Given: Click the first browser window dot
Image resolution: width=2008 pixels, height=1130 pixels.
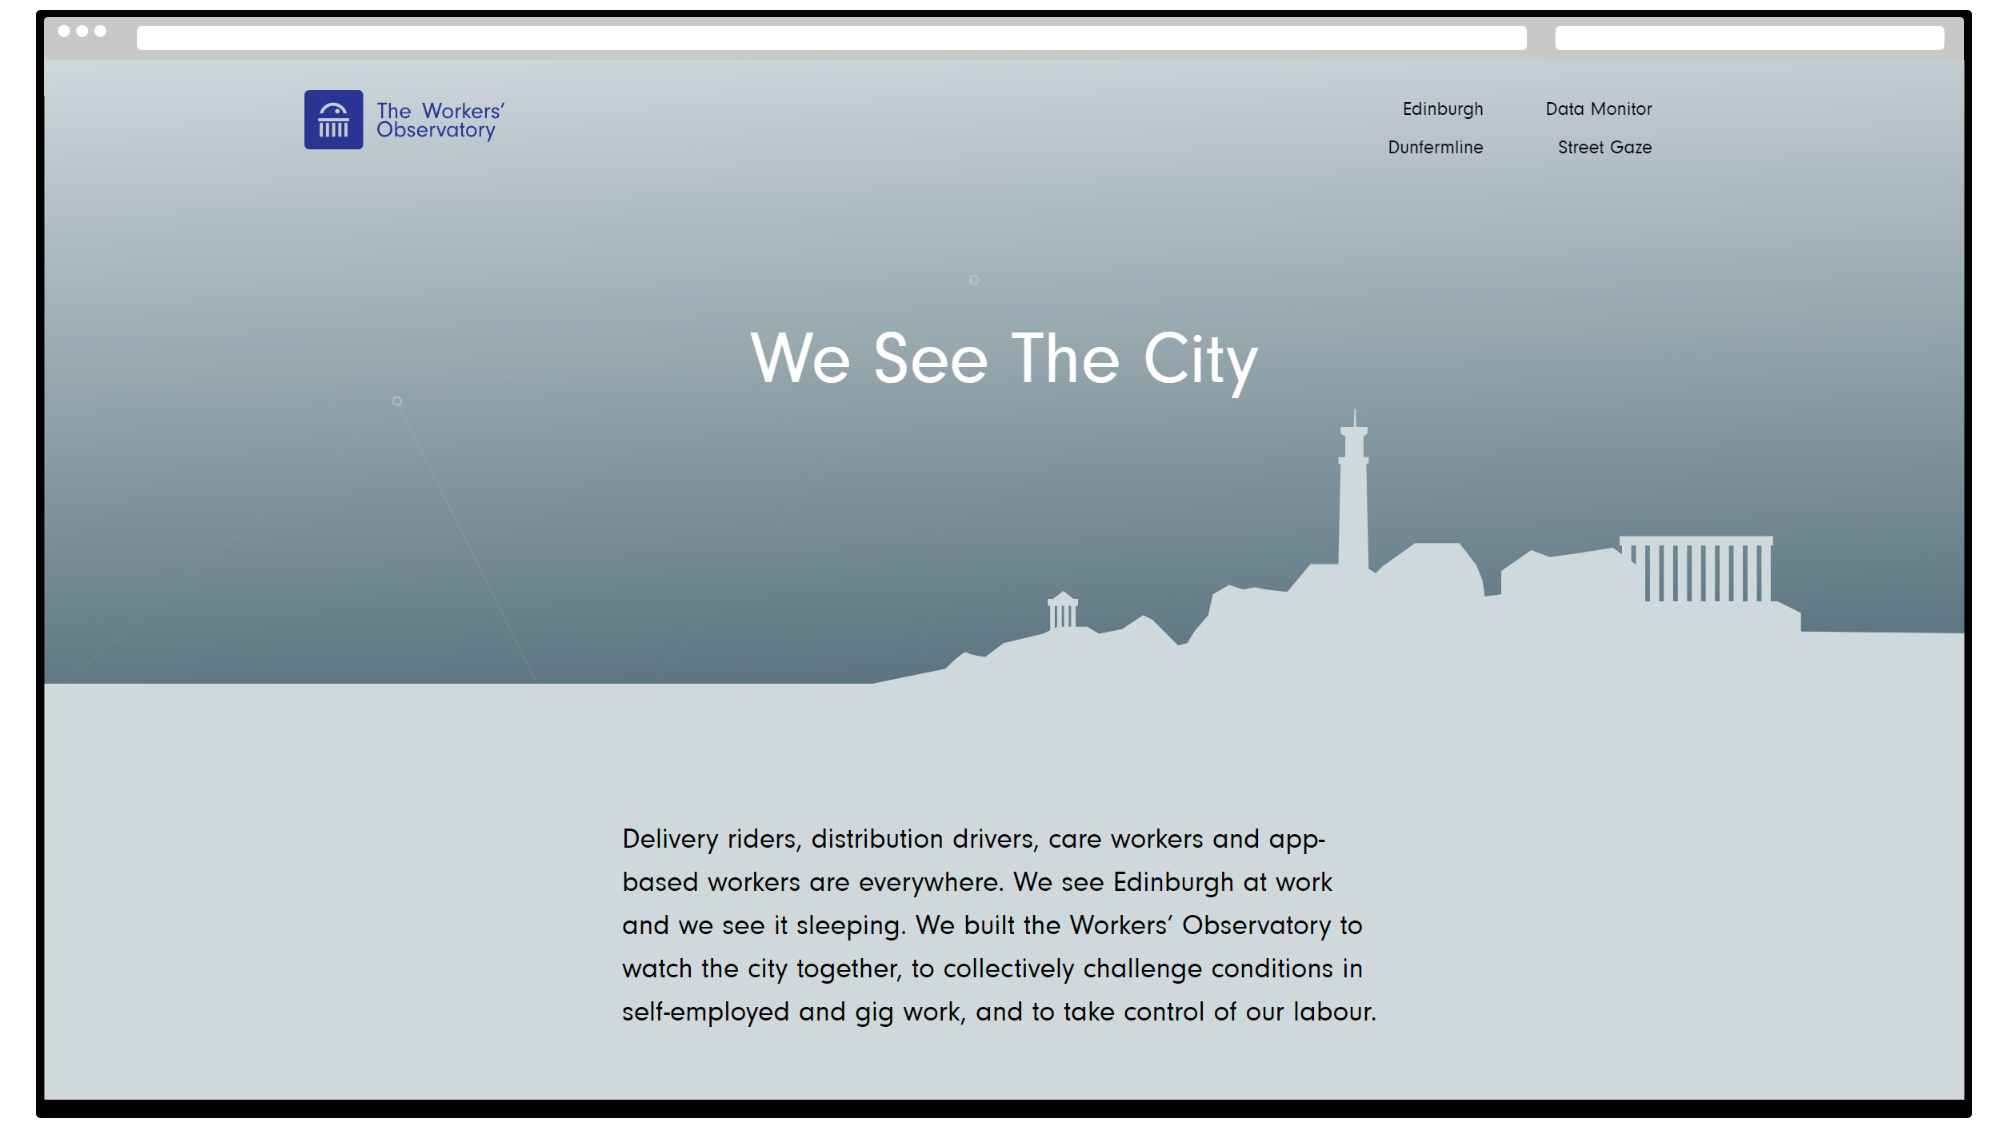Looking at the screenshot, I should (x=64, y=31).
